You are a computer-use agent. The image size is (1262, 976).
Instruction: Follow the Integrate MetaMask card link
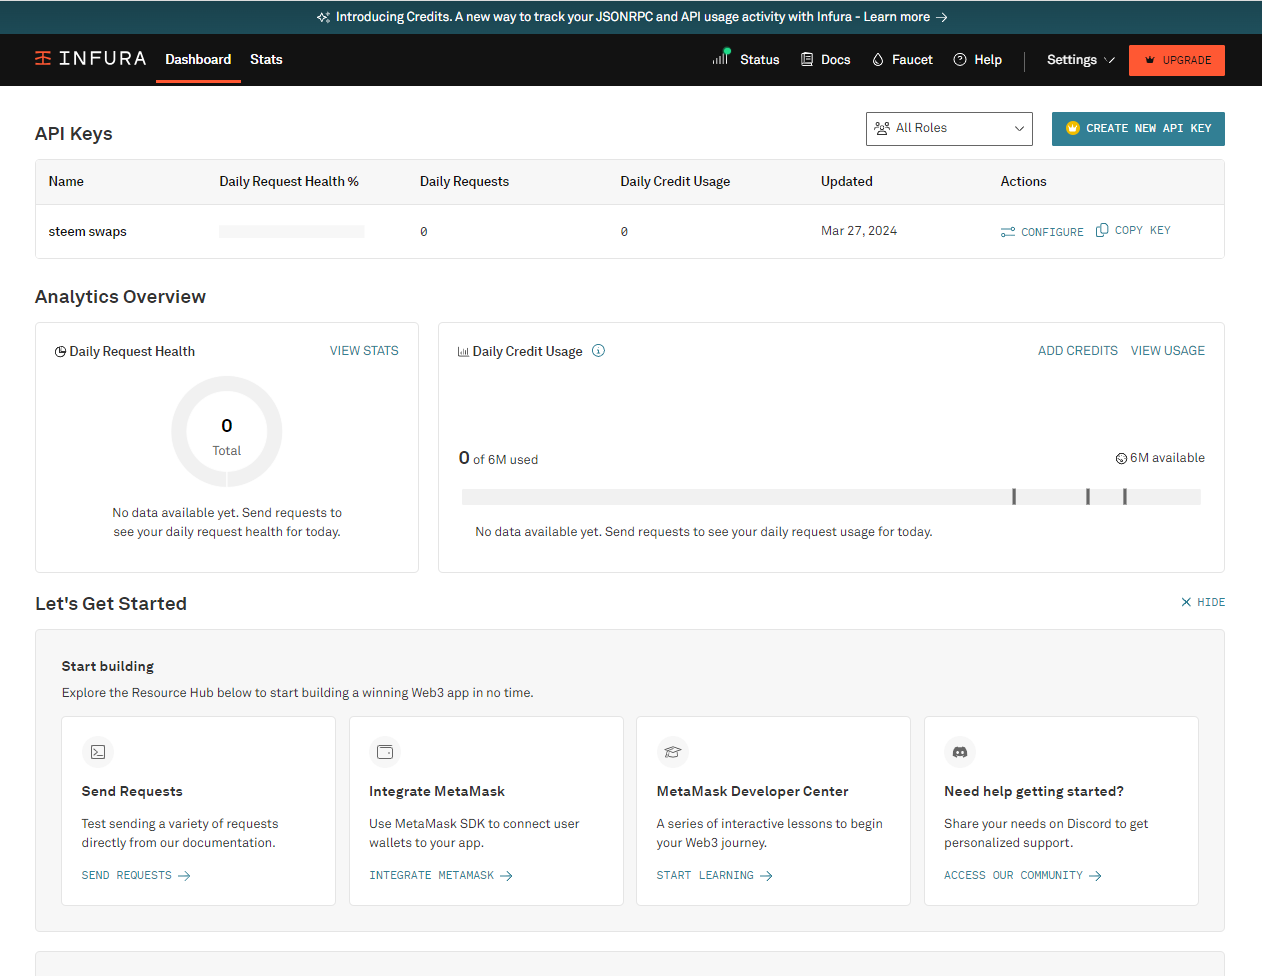point(441,876)
